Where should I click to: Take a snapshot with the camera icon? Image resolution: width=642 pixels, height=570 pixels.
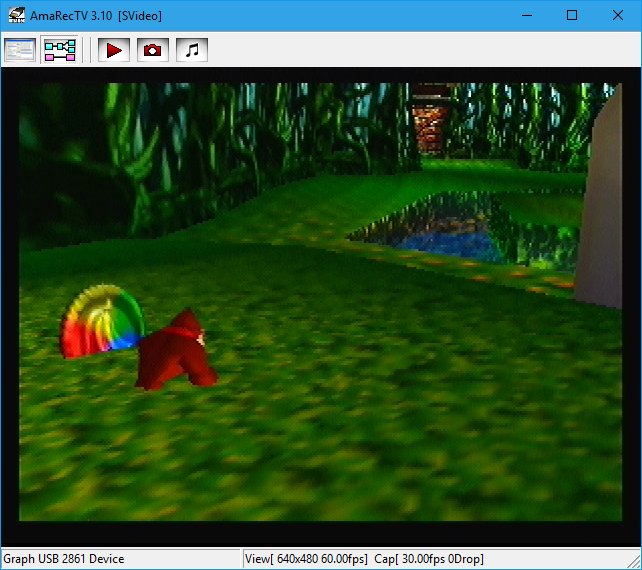coord(153,50)
